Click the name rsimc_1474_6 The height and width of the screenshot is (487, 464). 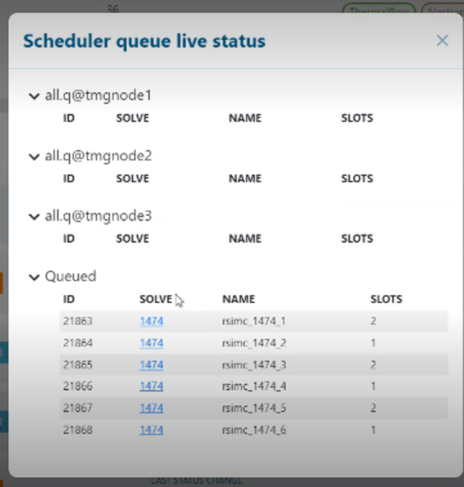(254, 430)
